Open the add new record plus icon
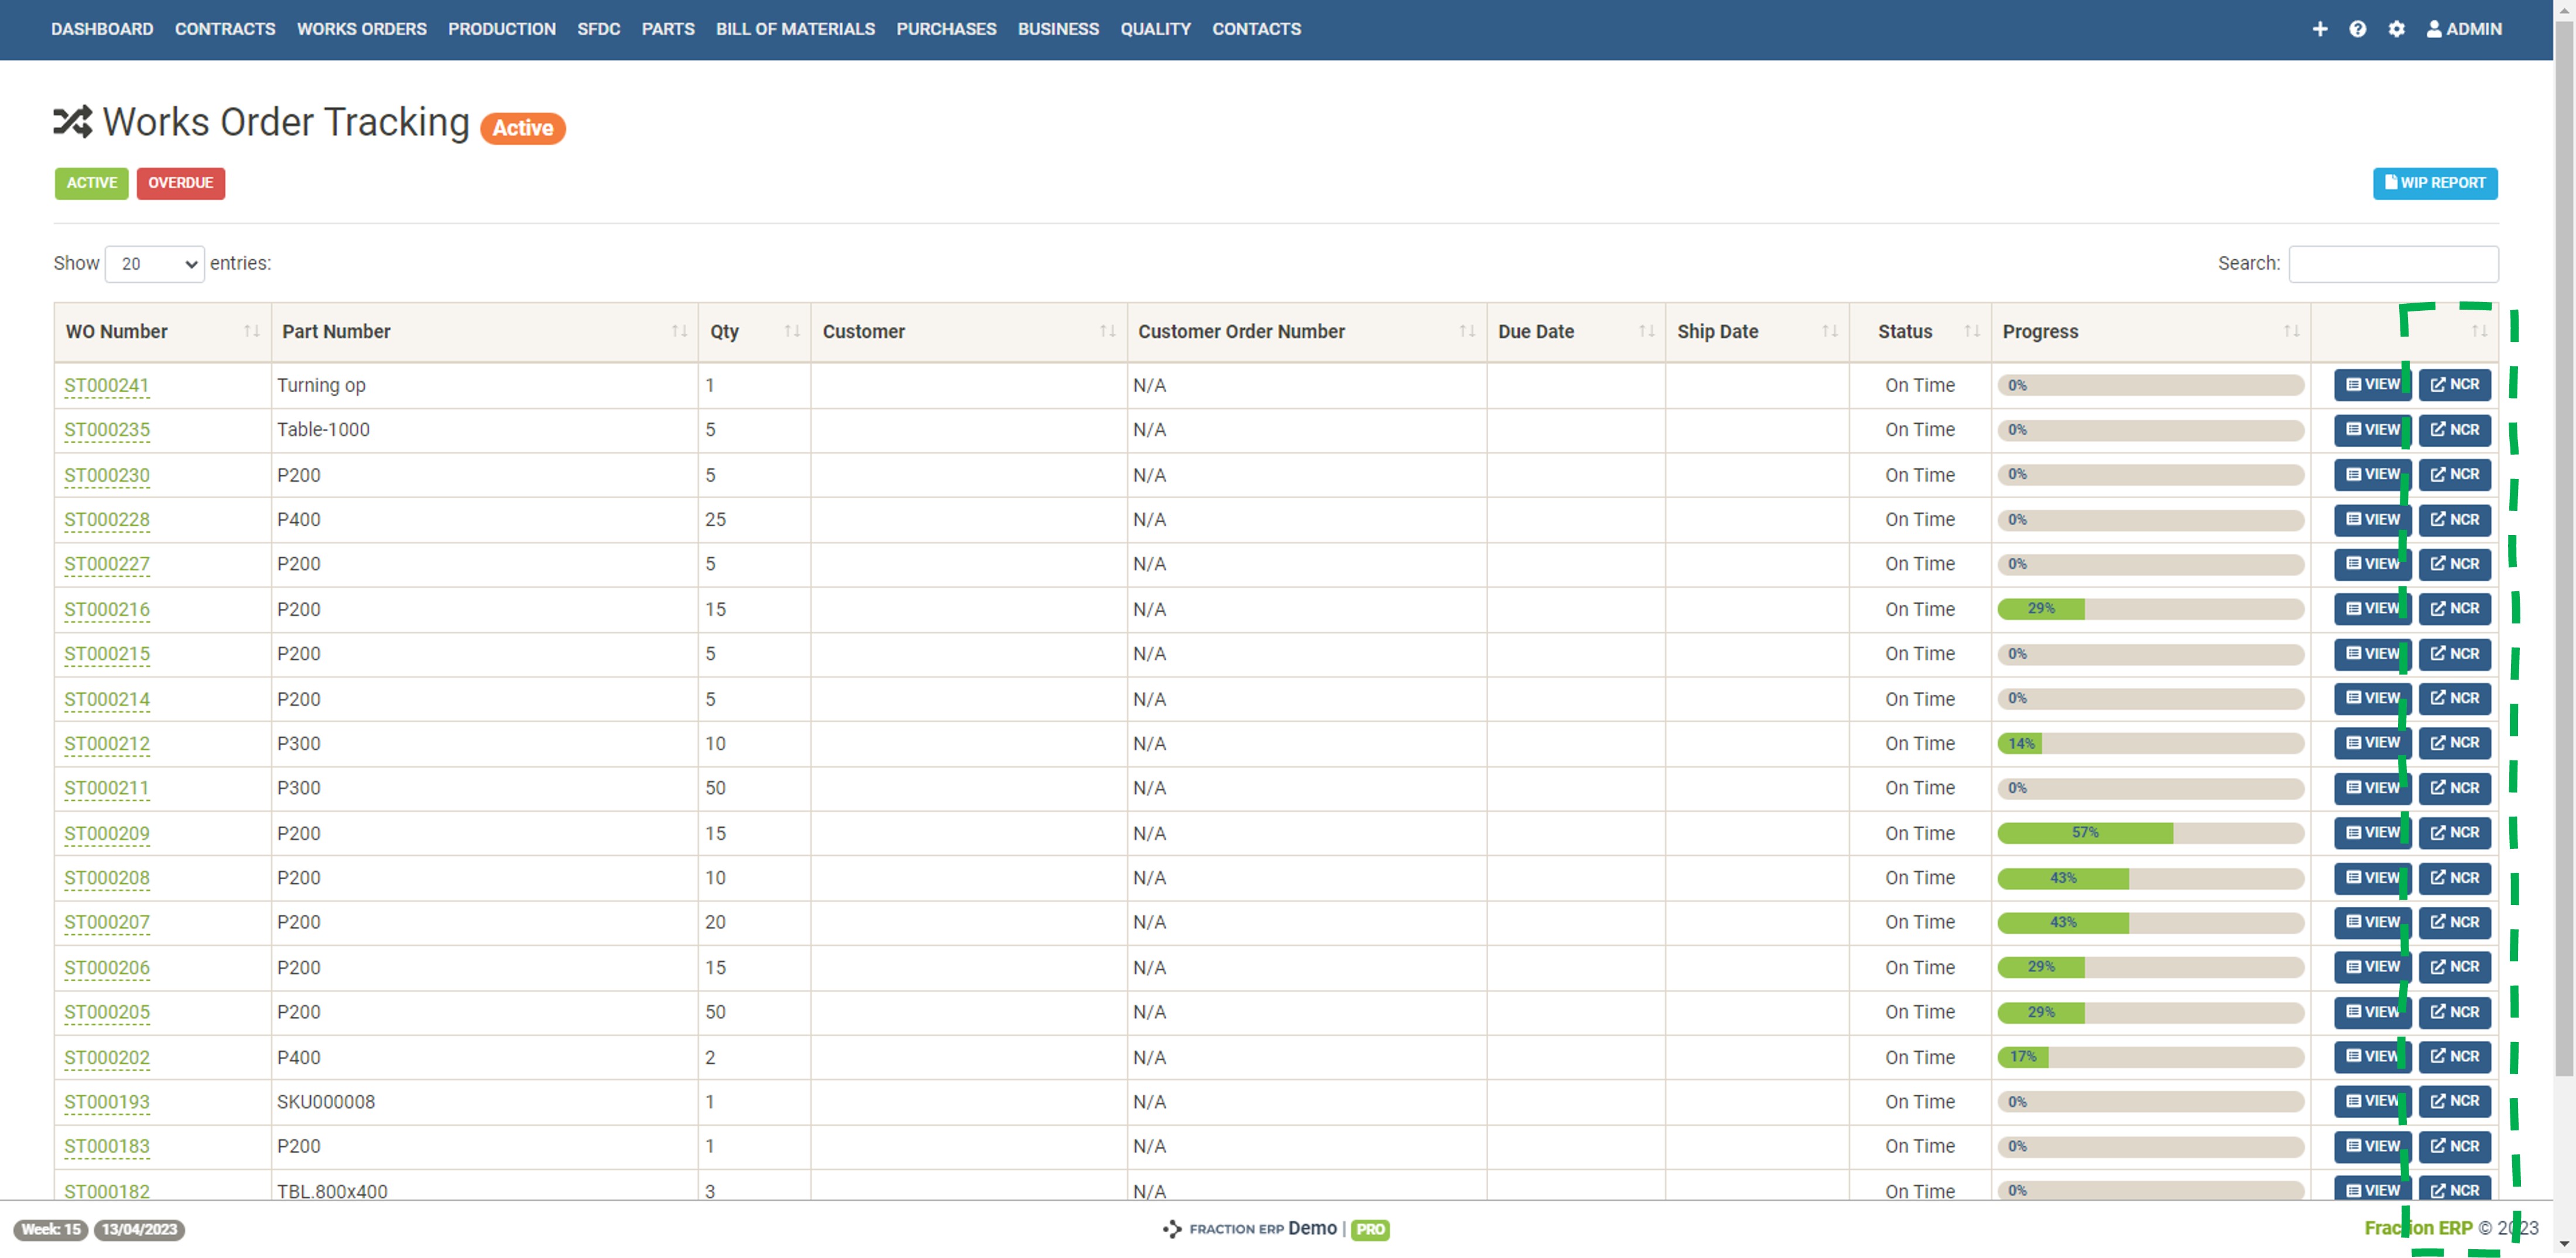Image resolution: width=2576 pixels, height=1258 pixels. tap(2321, 29)
